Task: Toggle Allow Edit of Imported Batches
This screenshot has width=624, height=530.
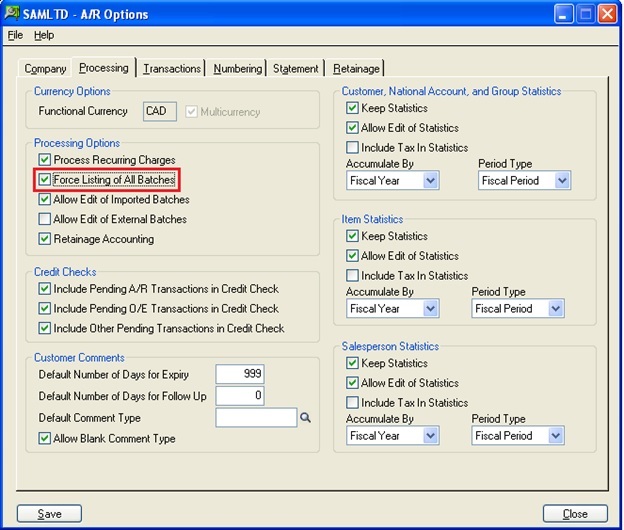Action: [x=45, y=199]
